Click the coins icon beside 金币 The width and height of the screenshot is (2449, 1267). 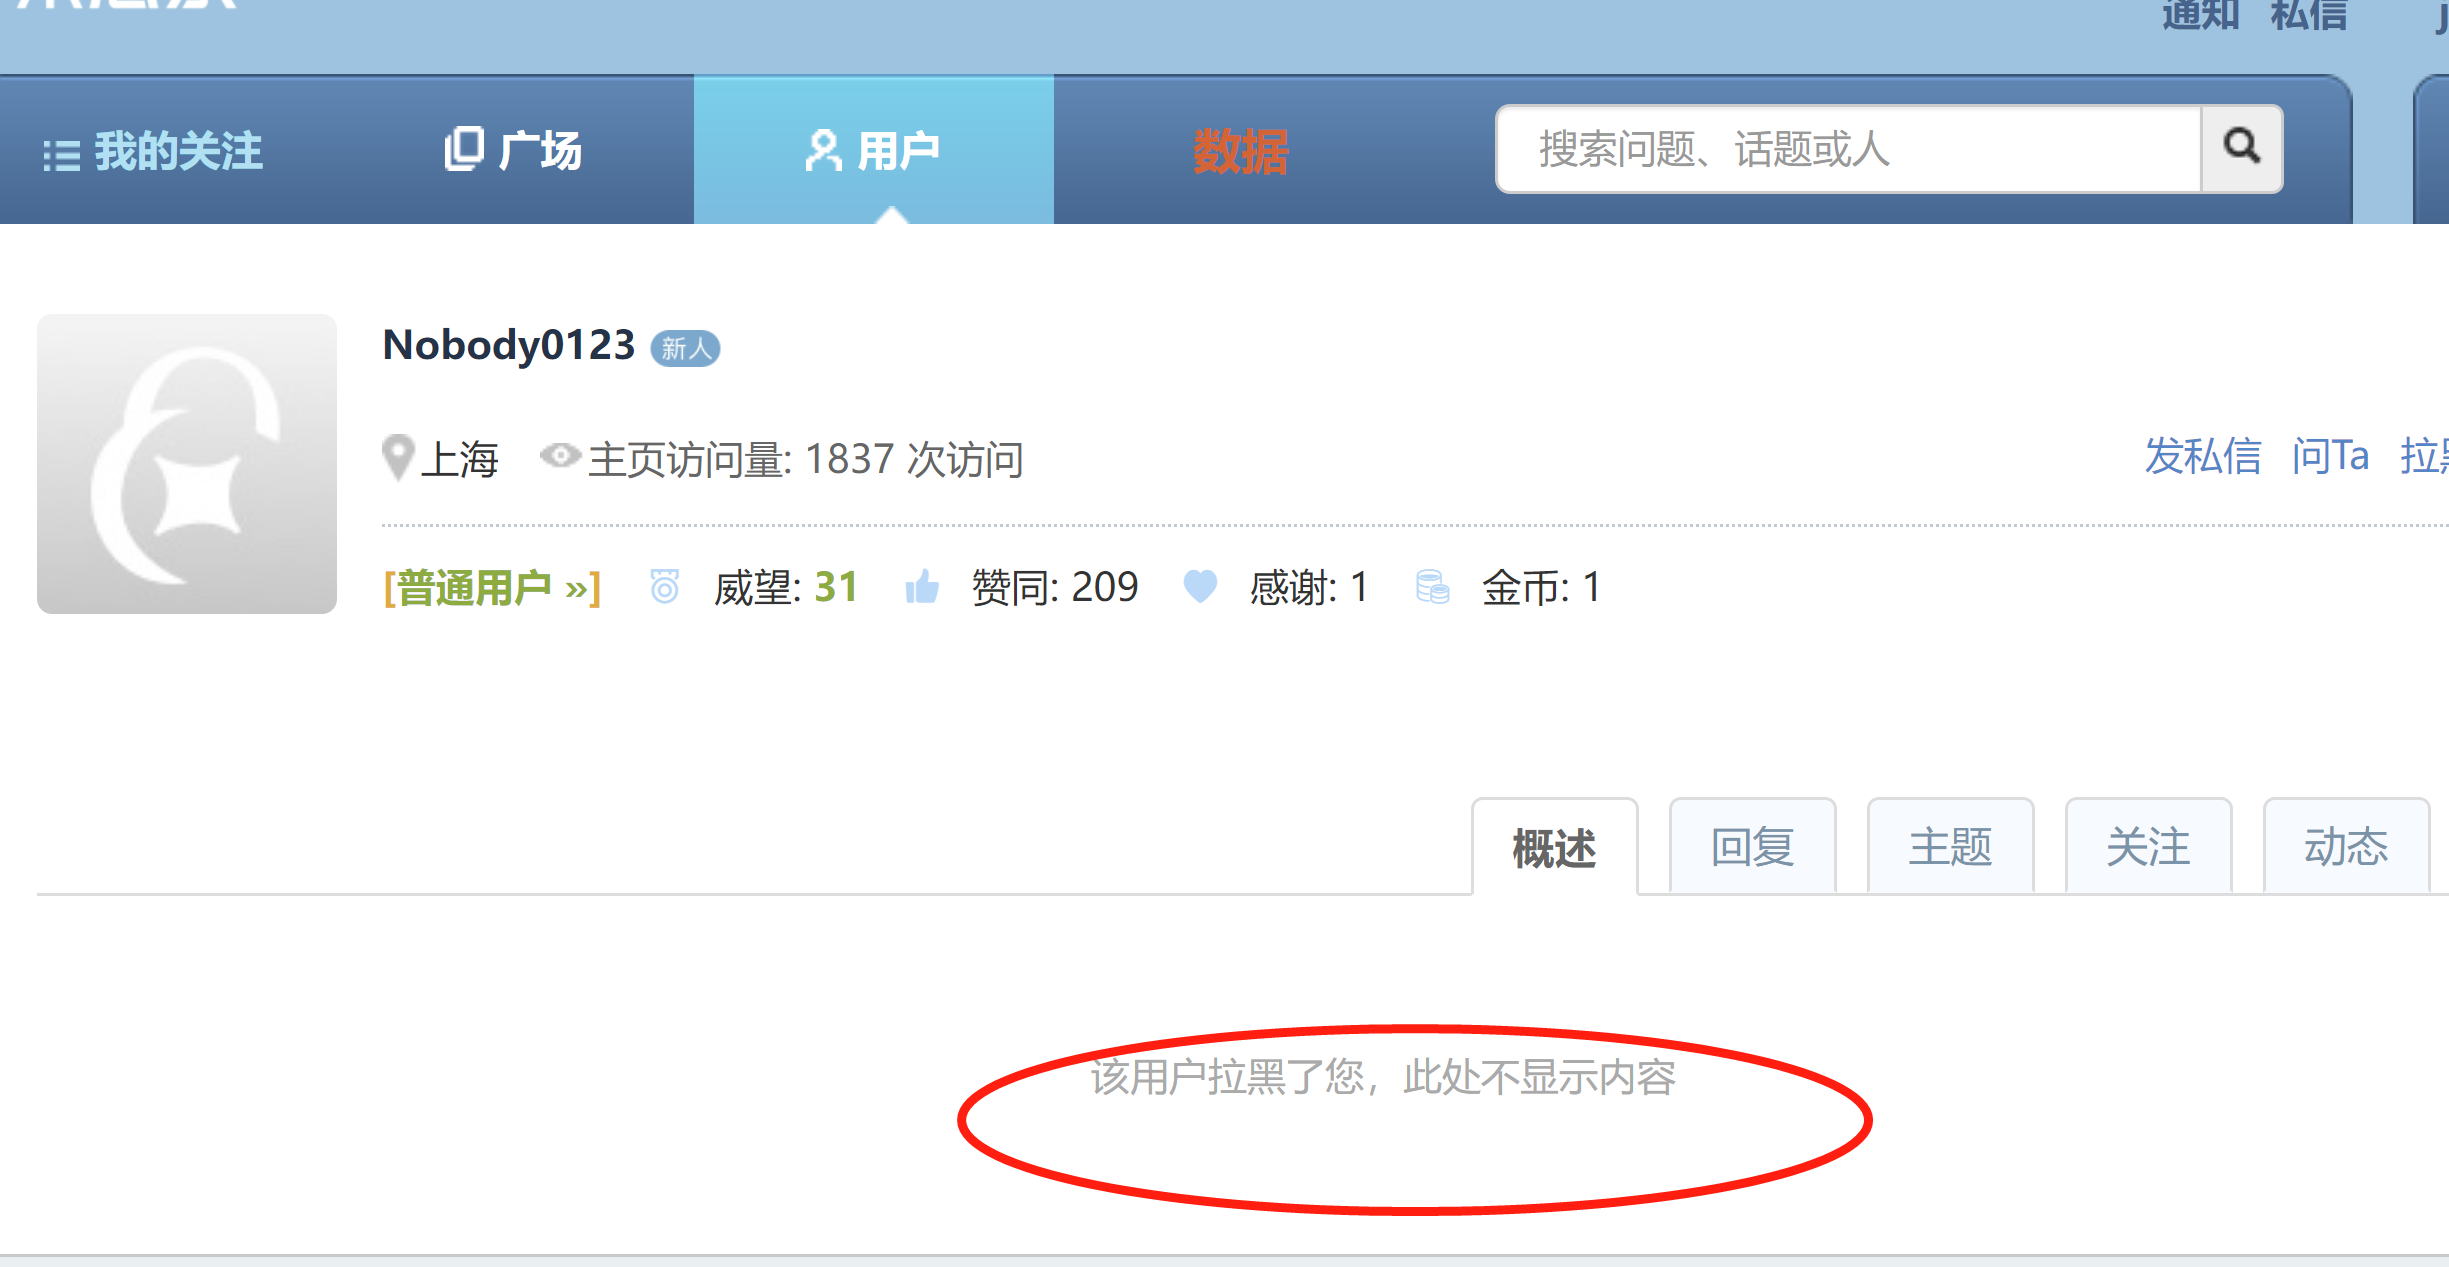point(1432,587)
